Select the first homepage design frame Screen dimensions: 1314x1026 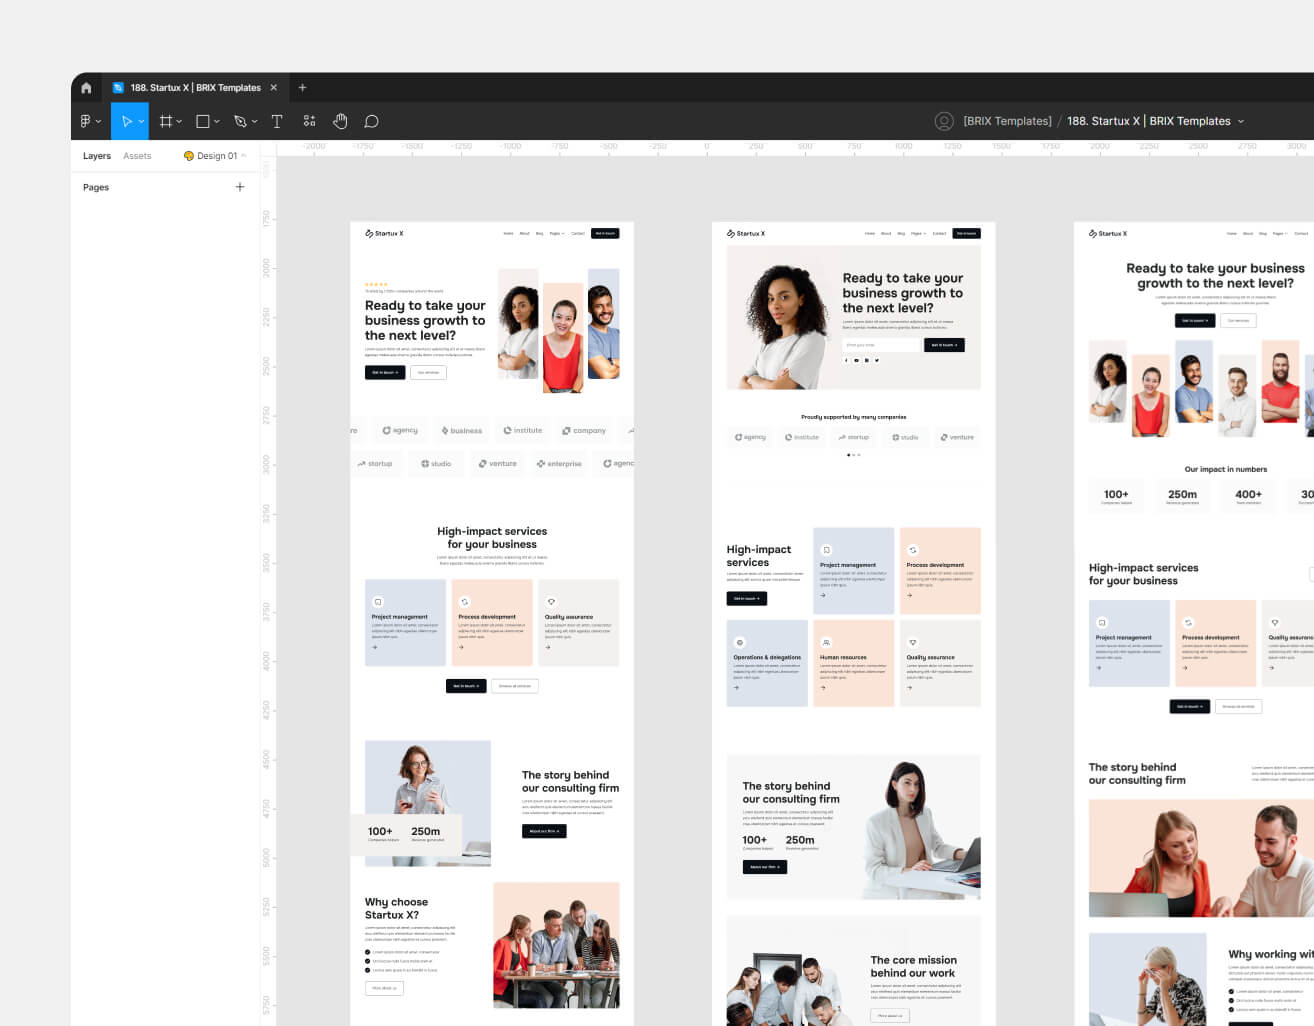492,623
